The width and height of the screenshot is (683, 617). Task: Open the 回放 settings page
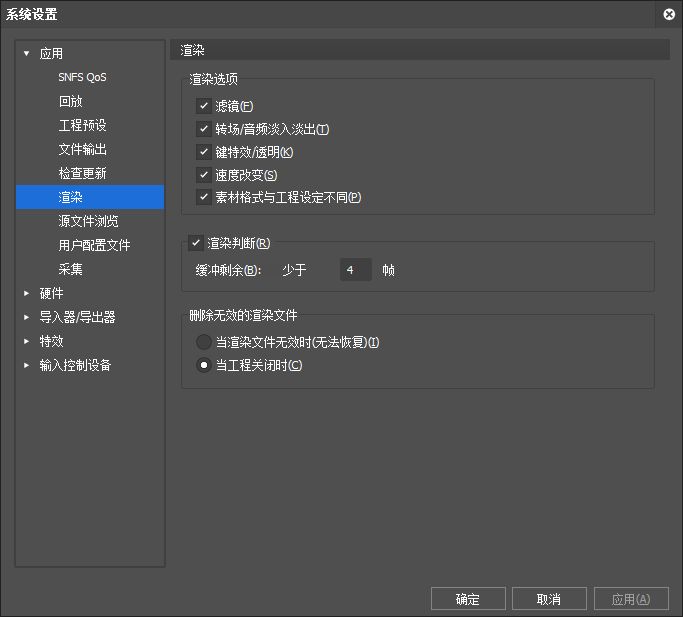pyautogui.click(x=71, y=101)
